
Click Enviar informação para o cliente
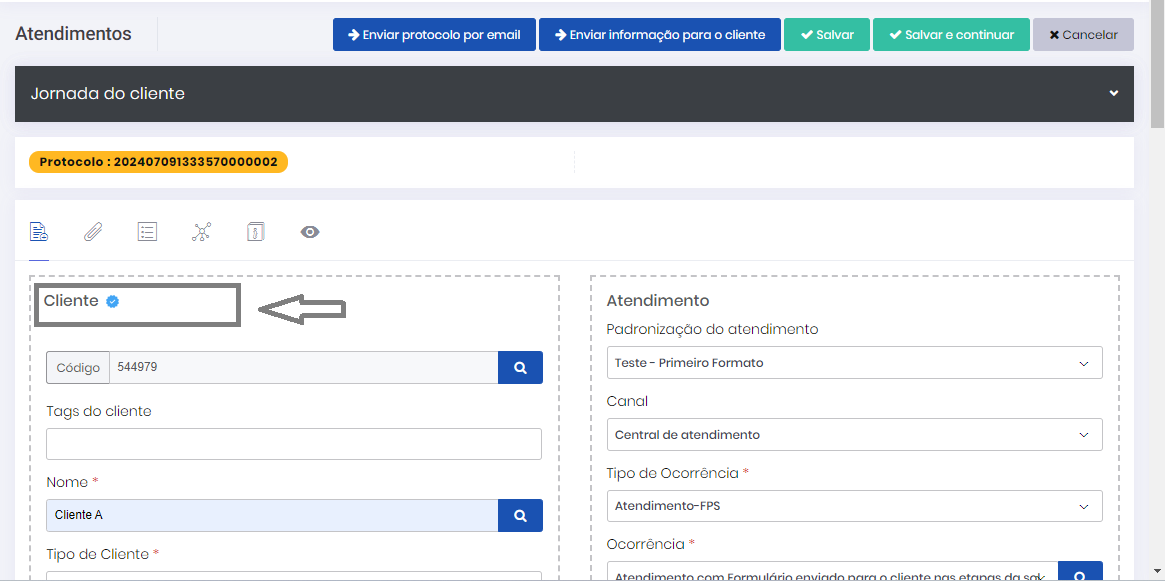pyautogui.click(x=659, y=35)
